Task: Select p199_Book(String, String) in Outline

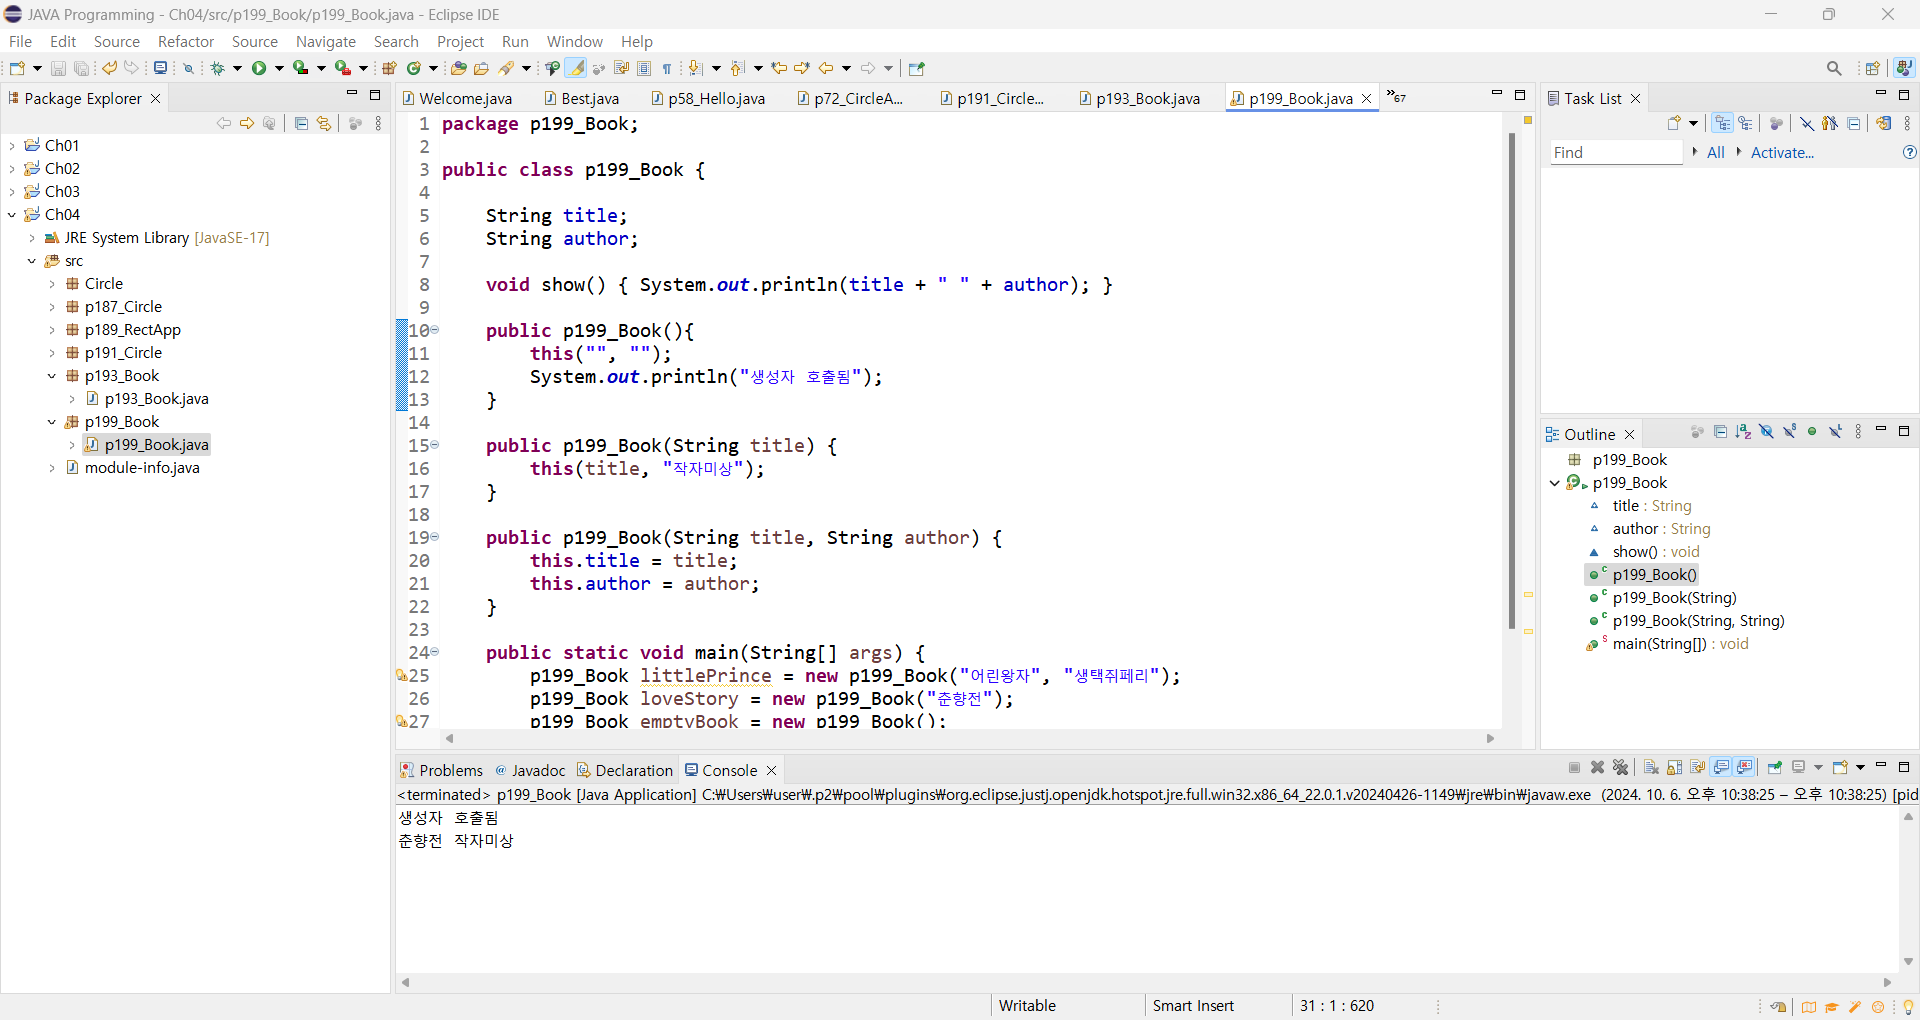Action: click(1698, 620)
